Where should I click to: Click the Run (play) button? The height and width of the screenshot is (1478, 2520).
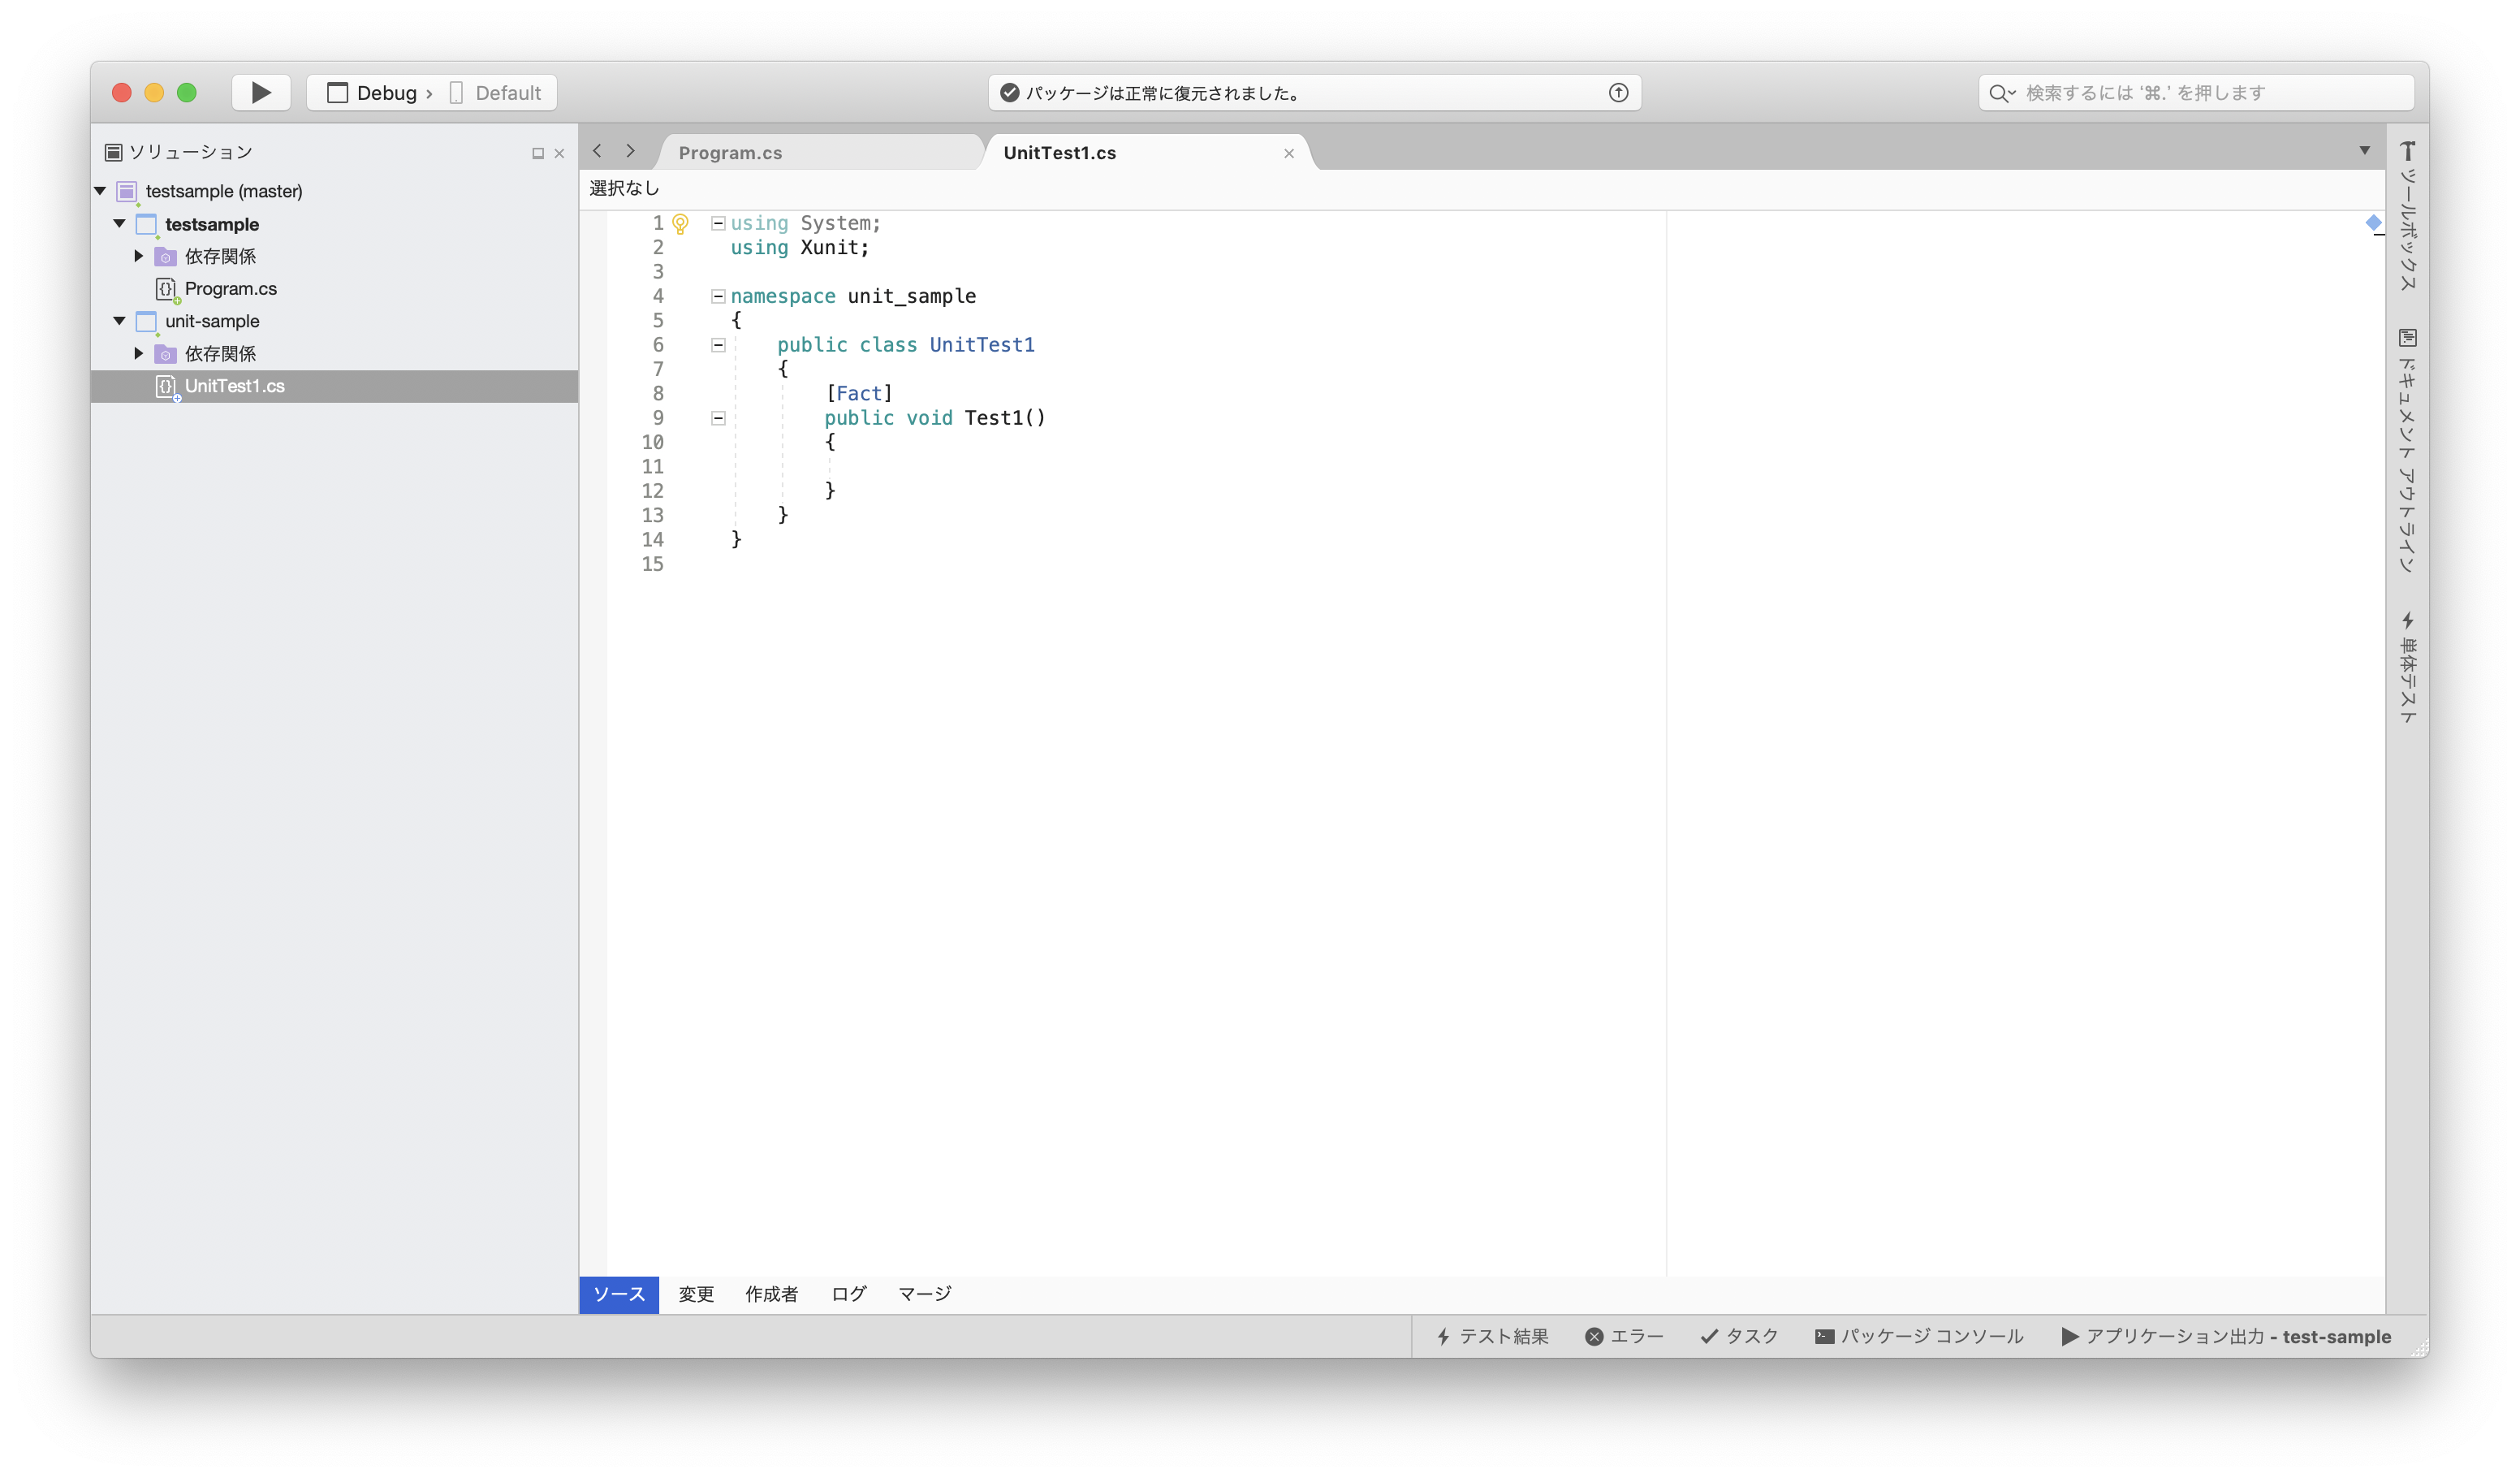261,93
